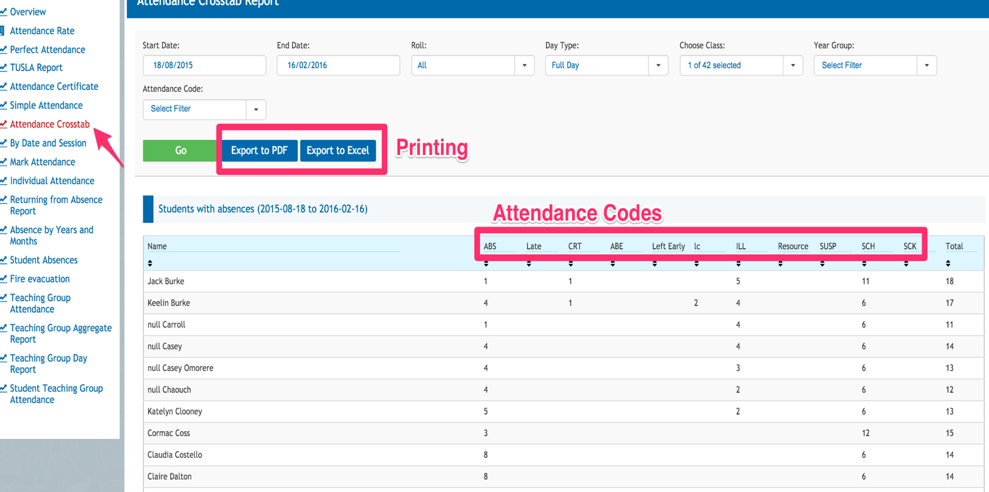
Task: Open Absence by Years and Months
Action: click(x=51, y=235)
